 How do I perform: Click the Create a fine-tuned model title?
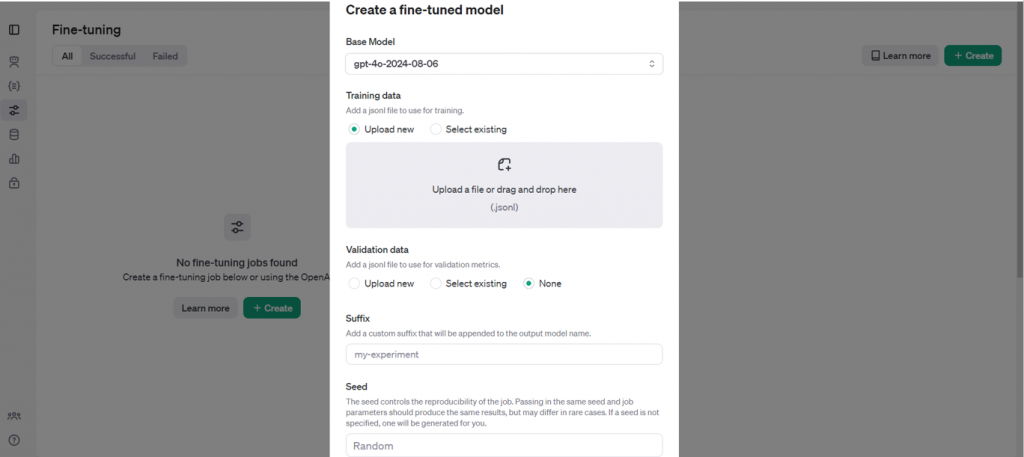[424, 10]
